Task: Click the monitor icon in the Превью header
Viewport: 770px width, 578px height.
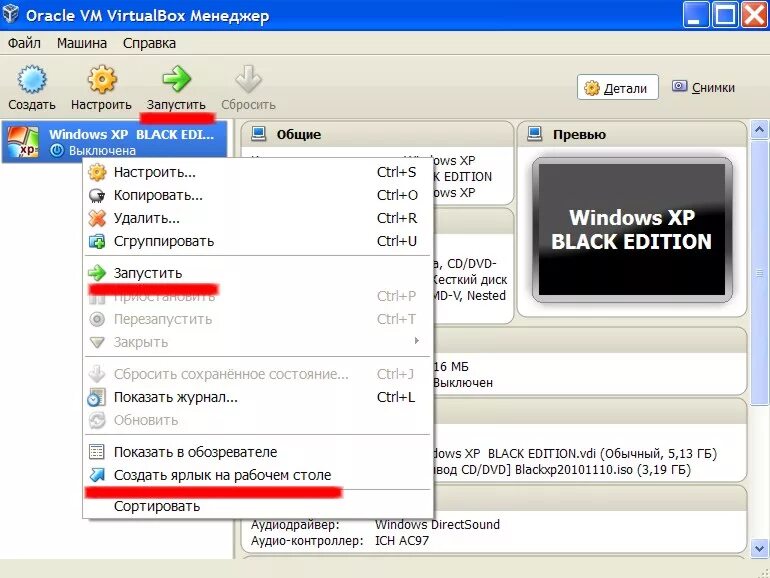Action: (535, 134)
